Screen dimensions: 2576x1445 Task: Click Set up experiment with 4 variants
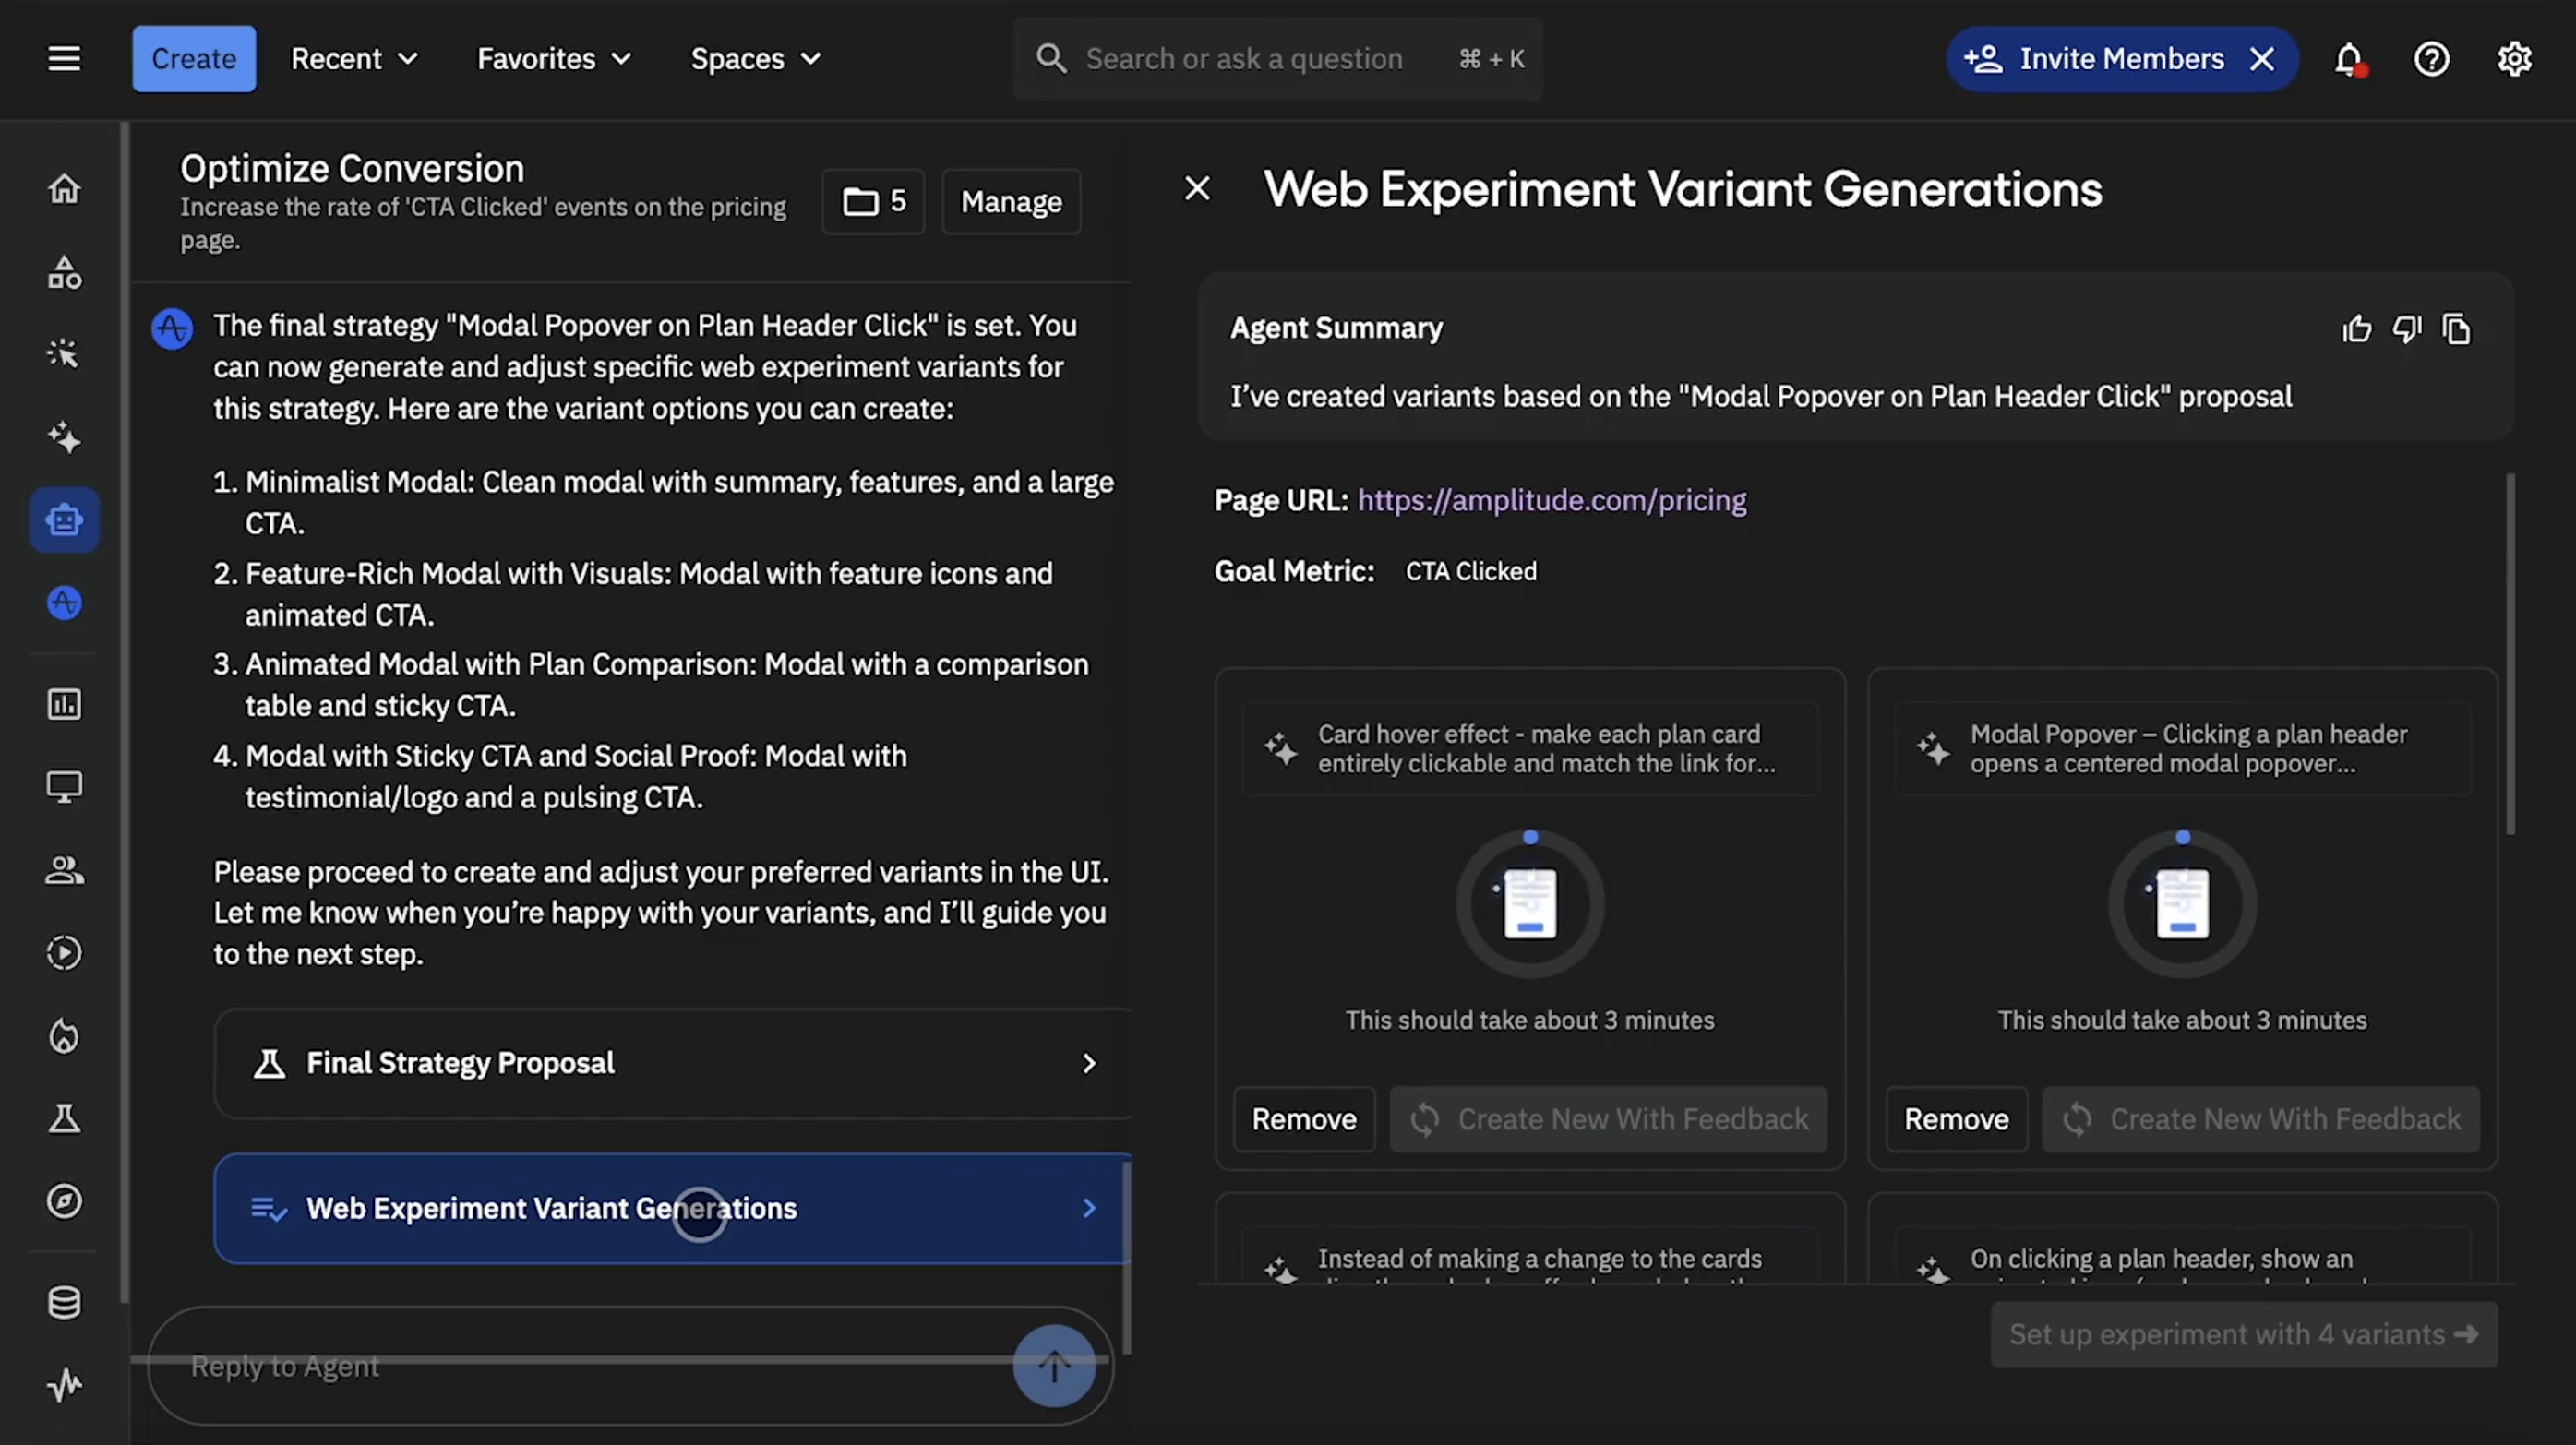click(x=2244, y=1334)
